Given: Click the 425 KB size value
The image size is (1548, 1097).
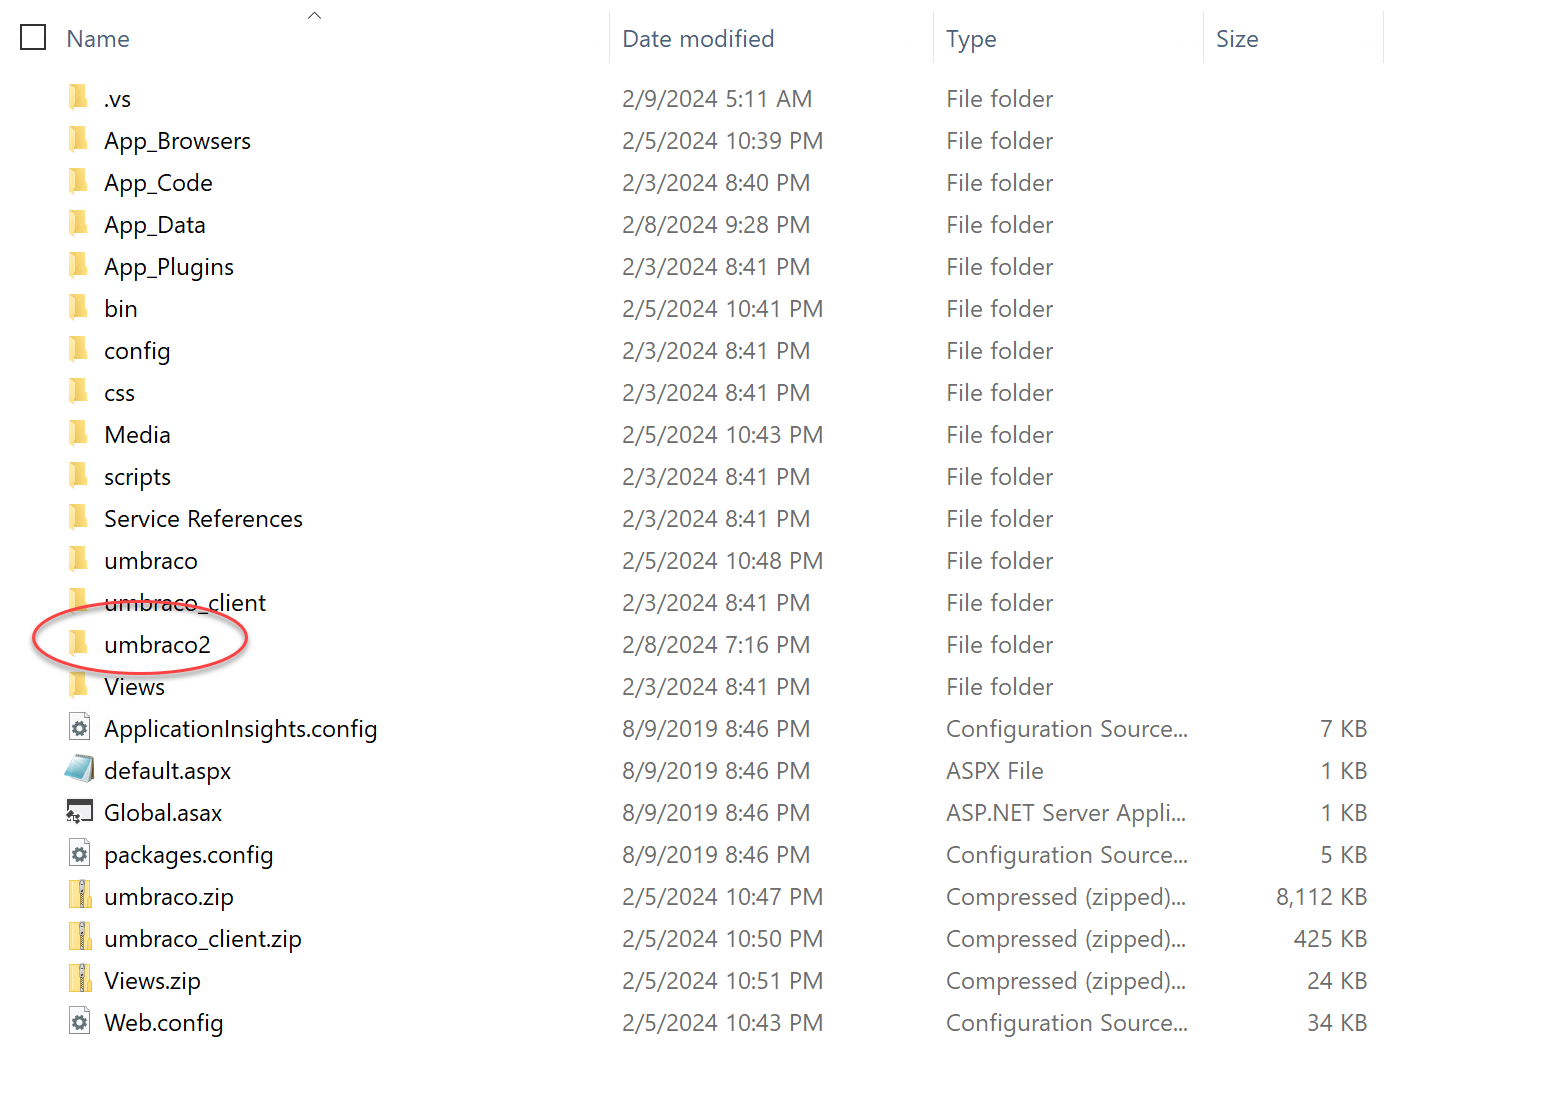Looking at the screenshot, I should tap(1330, 939).
